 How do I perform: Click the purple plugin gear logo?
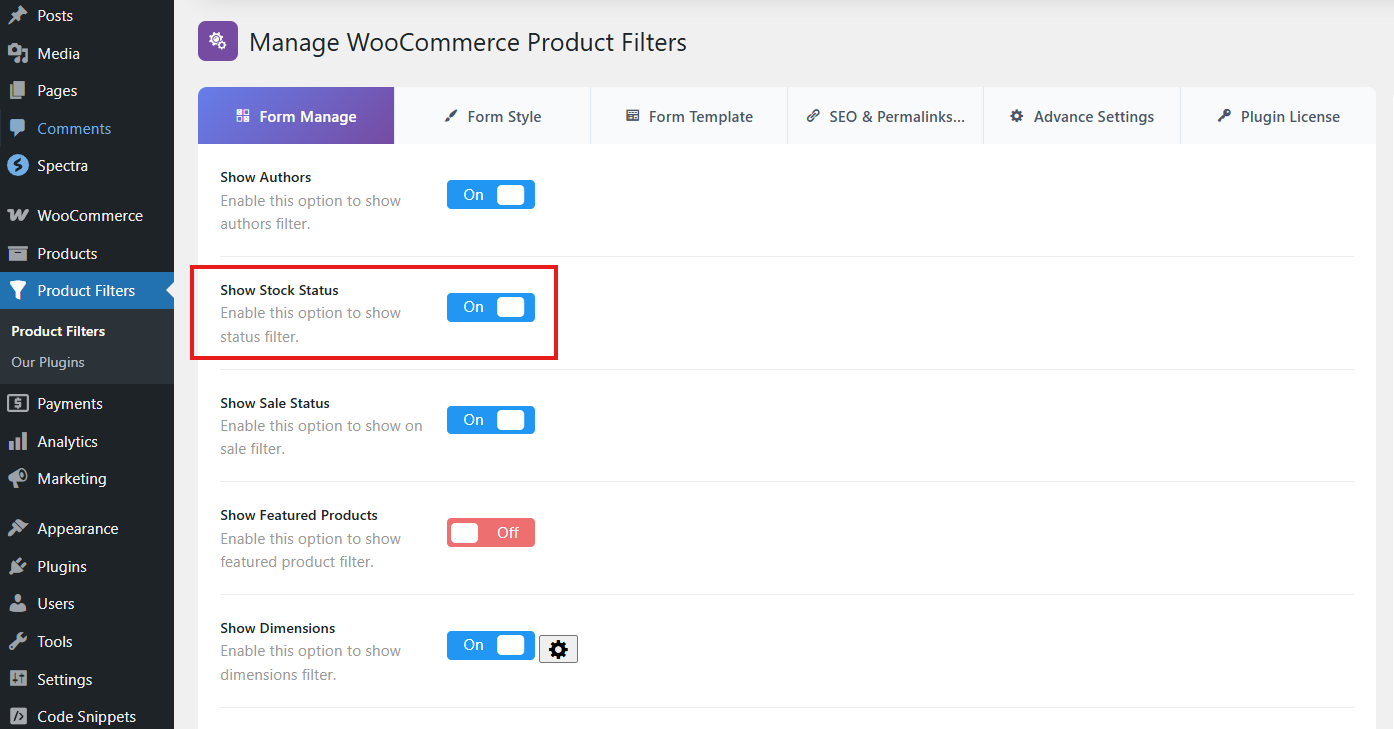click(x=218, y=41)
